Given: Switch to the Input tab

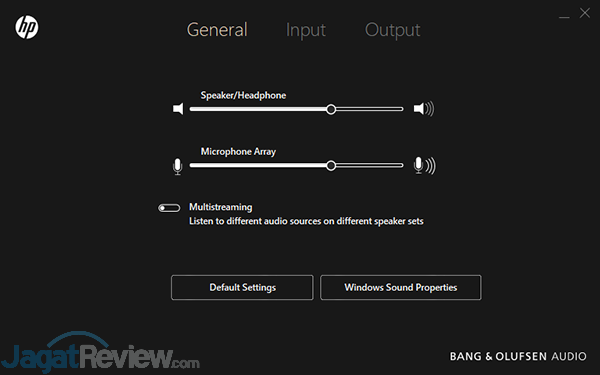Looking at the screenshot, I should 306,30.
